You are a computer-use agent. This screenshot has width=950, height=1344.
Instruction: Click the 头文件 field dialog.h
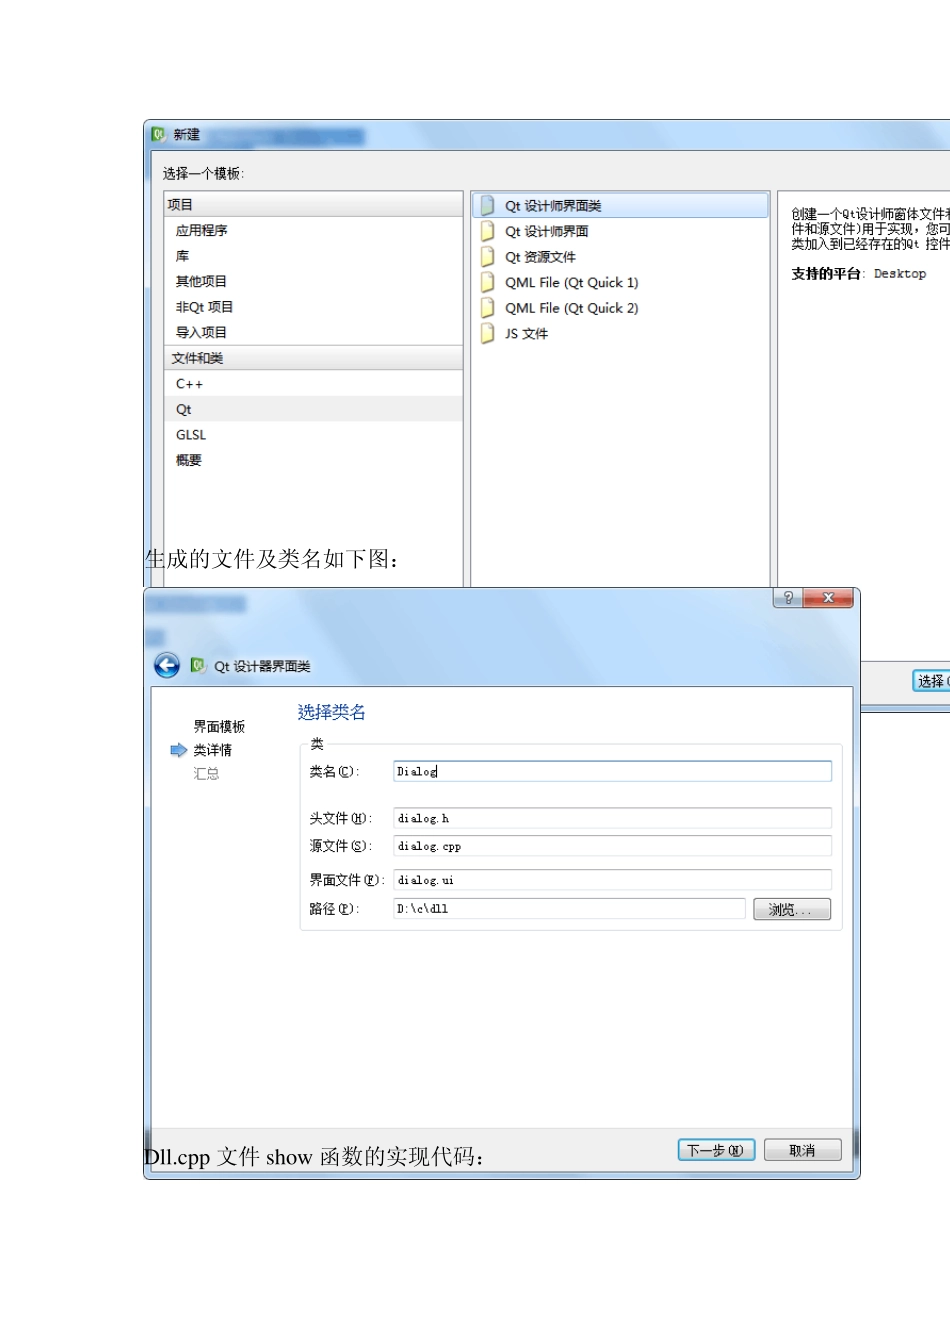coord(612,818)
